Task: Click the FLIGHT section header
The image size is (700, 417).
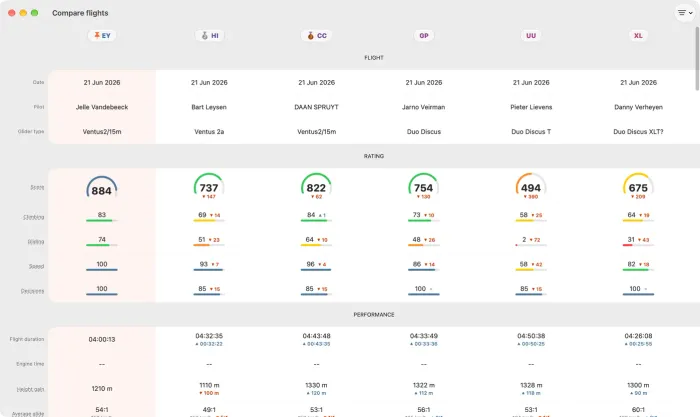Action: coord(374,58)
